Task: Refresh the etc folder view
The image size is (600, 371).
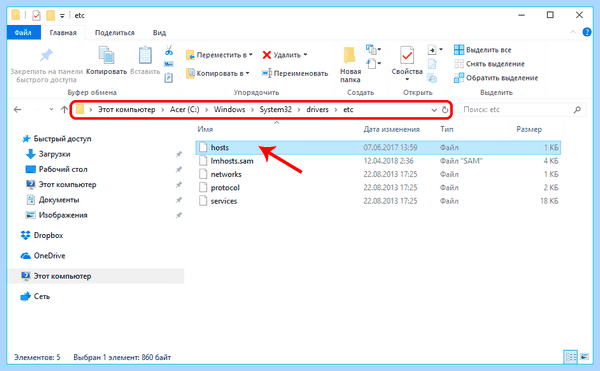Action: point(445,110)
